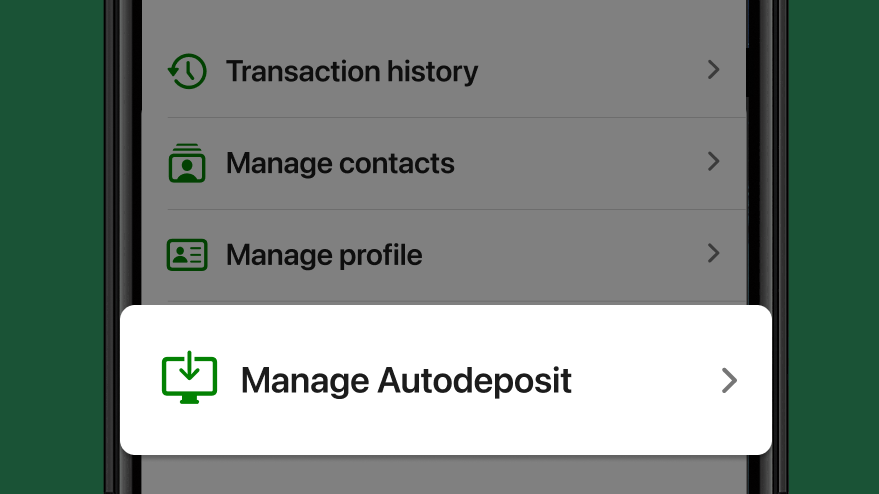Expand the Manage contacts row chevron
The height and width of the screenshot is (494, 879).
tap(713, 161)
